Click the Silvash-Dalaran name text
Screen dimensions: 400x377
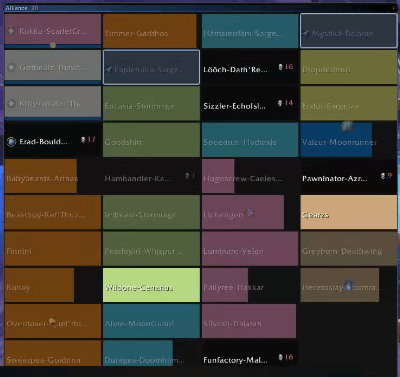click(232, 324)
